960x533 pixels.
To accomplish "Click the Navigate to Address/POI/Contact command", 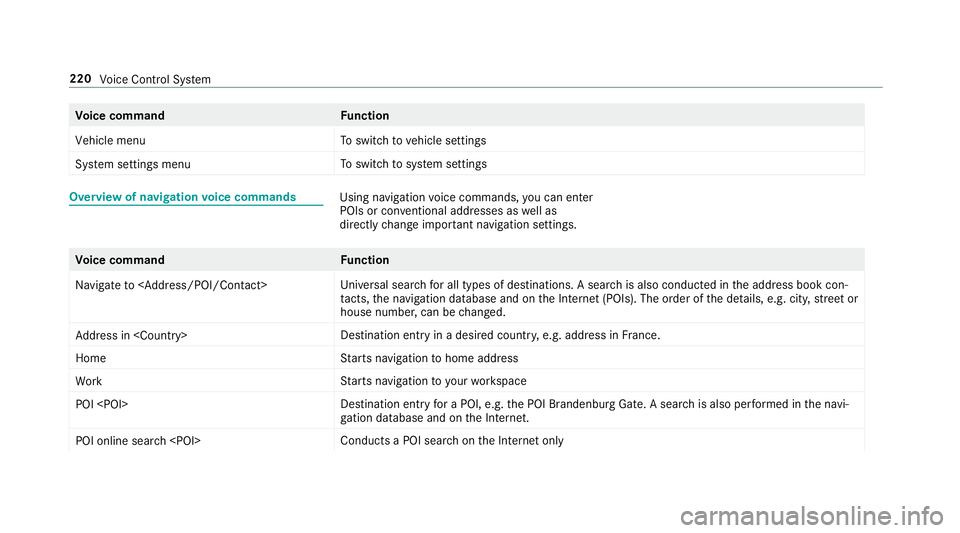I will click(171, 285).
